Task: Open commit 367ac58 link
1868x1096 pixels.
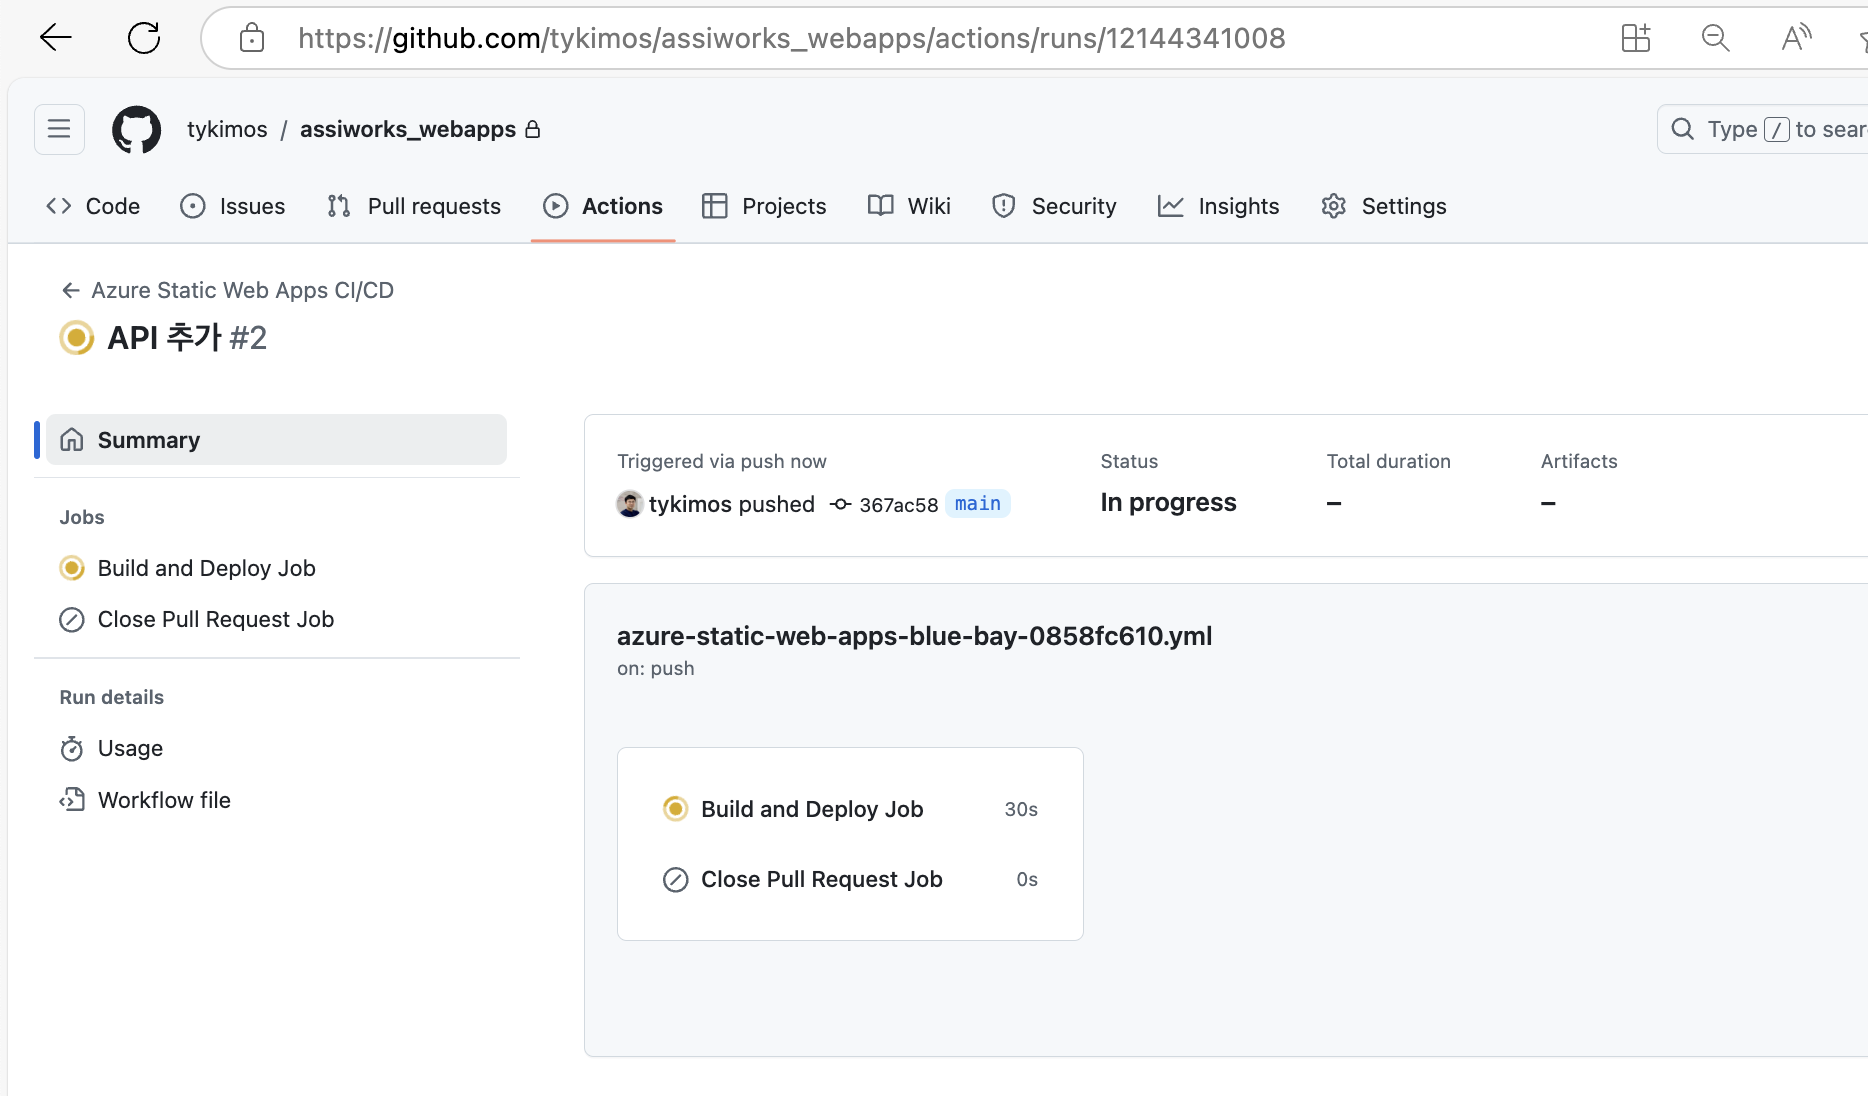Action: 898,505
